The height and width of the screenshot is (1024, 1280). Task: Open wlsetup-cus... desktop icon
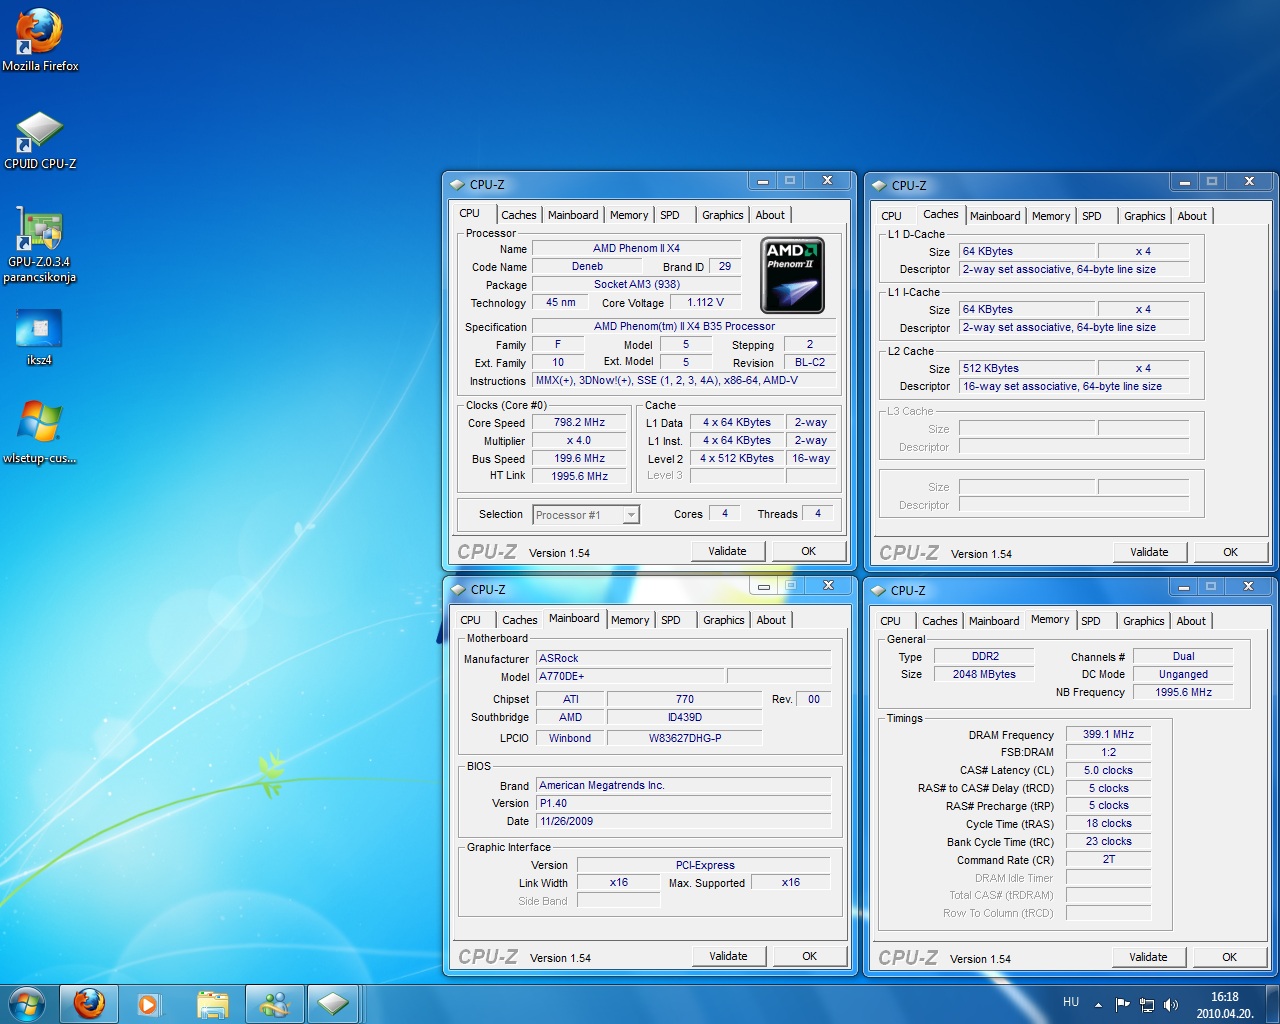pyautogui.click(x=40, y=432)
